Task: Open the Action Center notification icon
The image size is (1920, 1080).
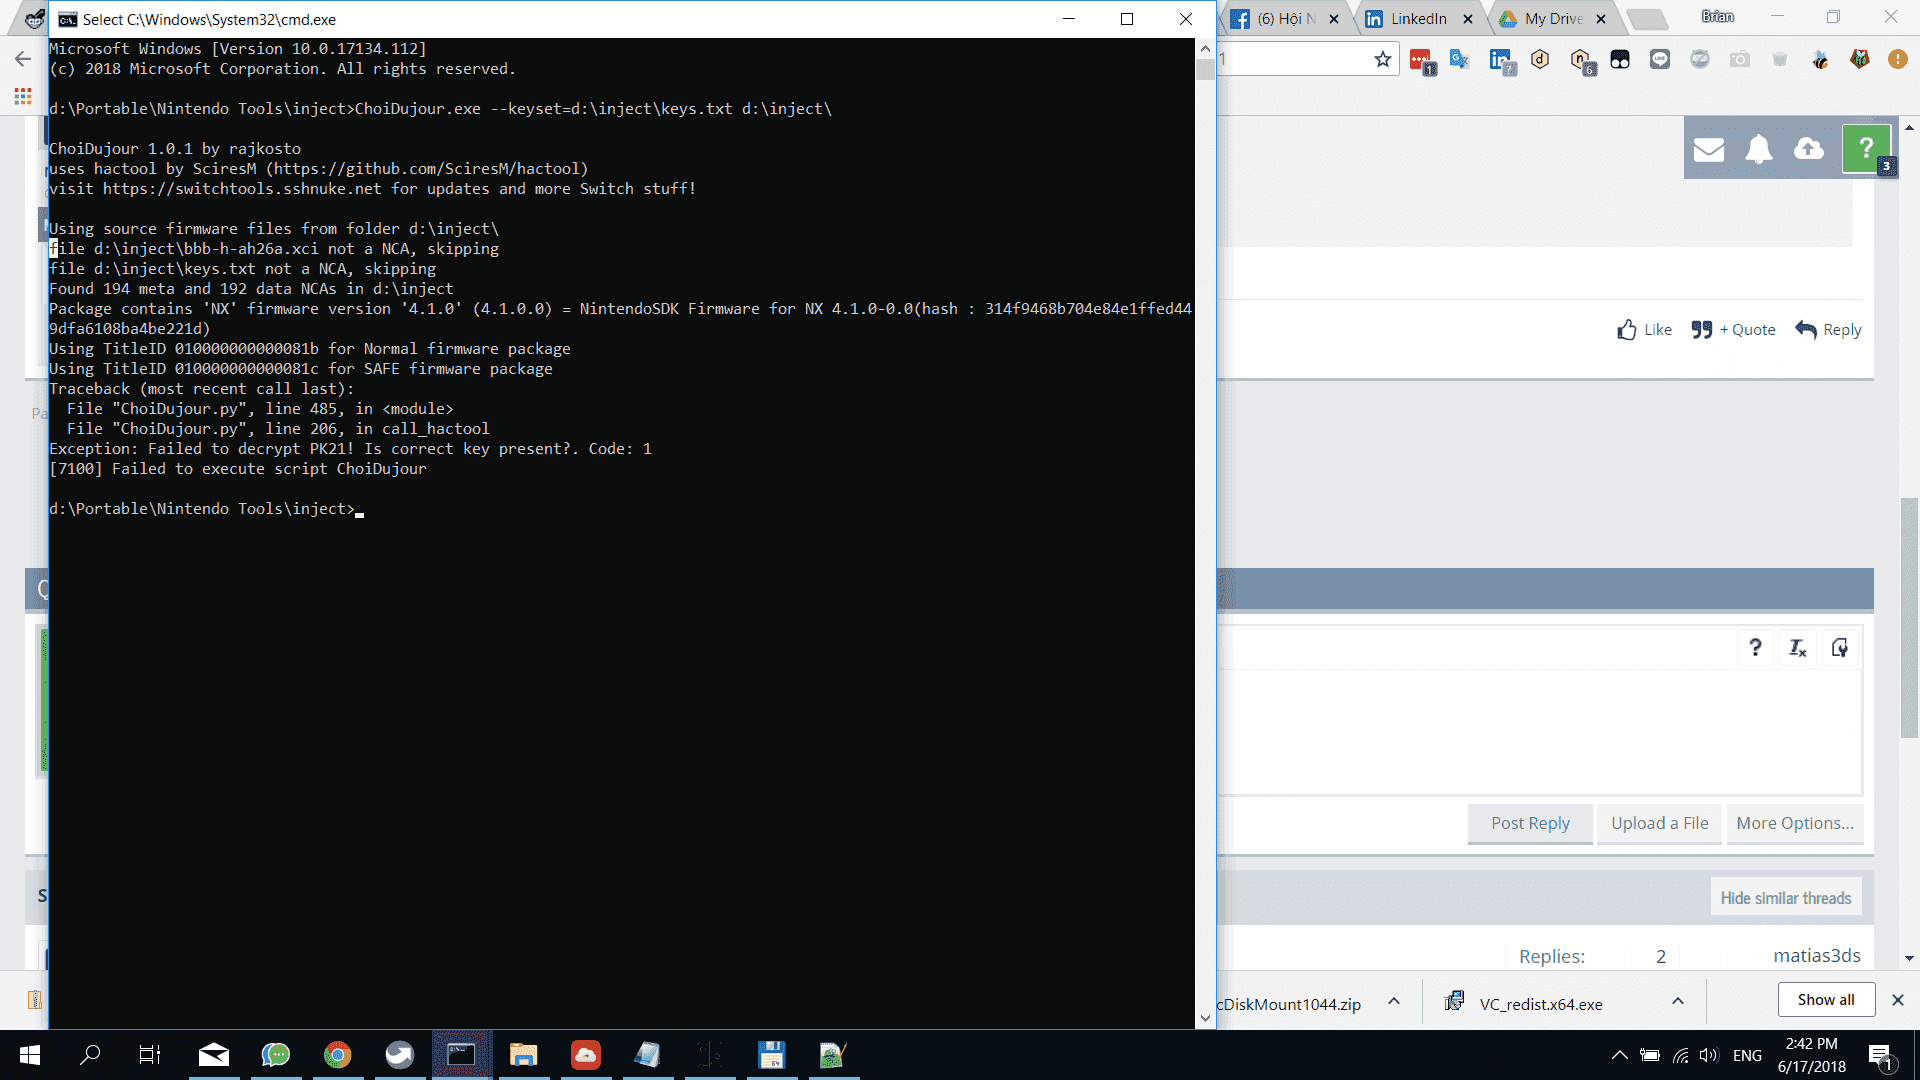Action: 1880,1056
